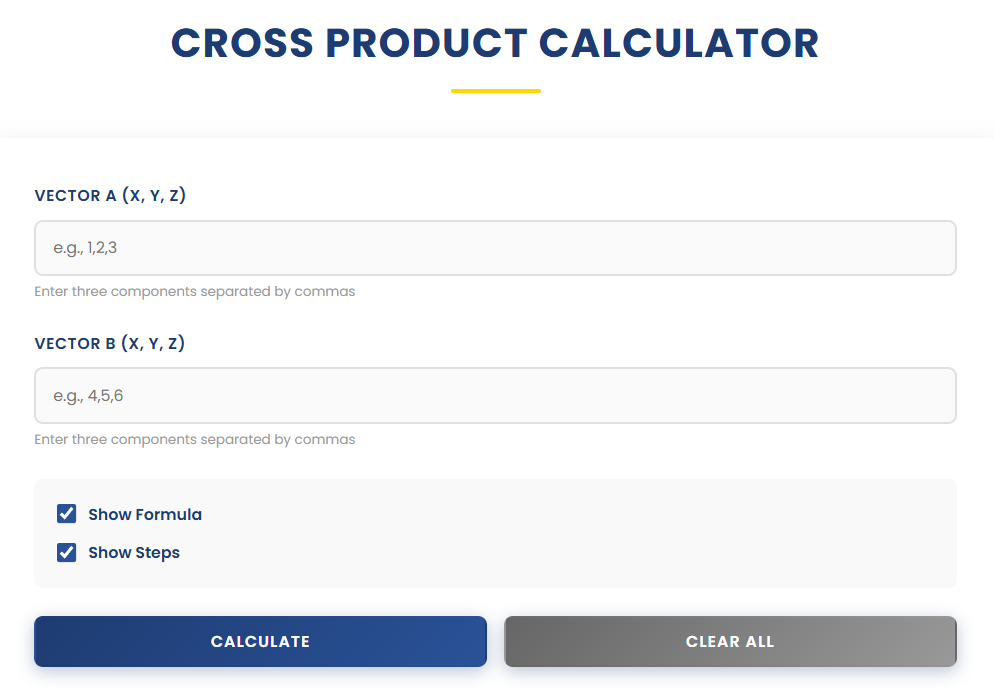Click the Show Steps text label

point(135,551)
